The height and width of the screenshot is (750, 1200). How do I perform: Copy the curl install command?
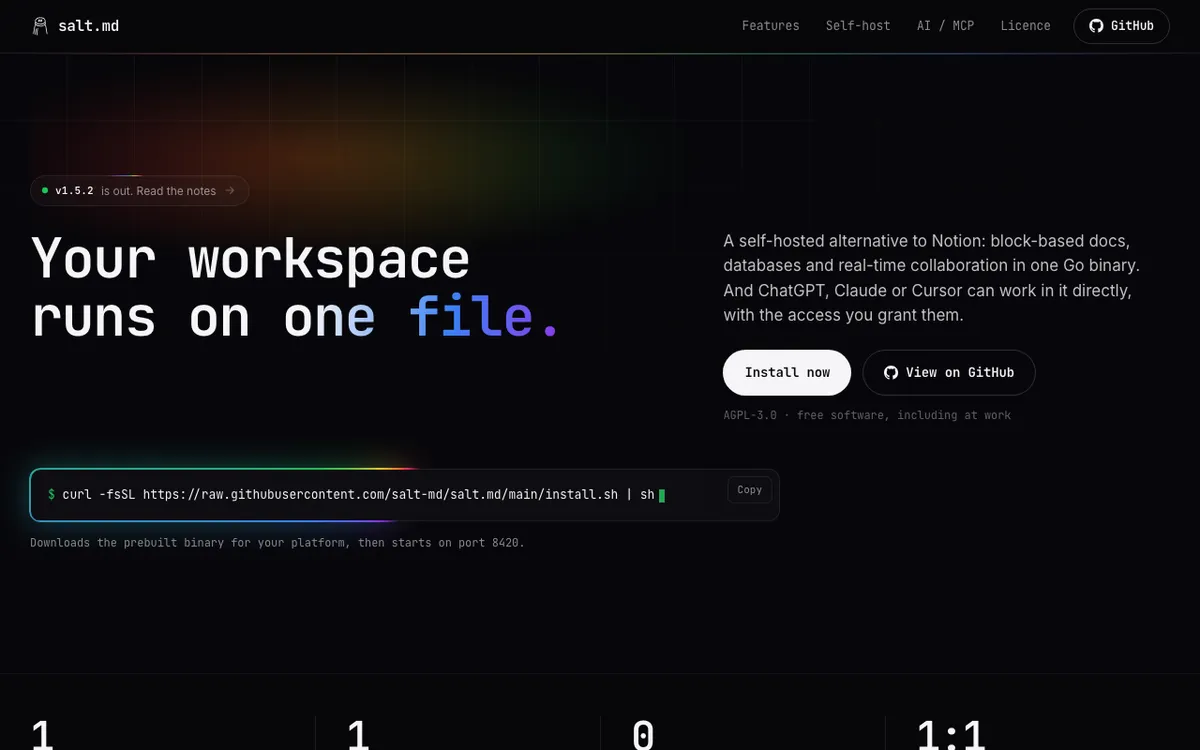(750, 490)
